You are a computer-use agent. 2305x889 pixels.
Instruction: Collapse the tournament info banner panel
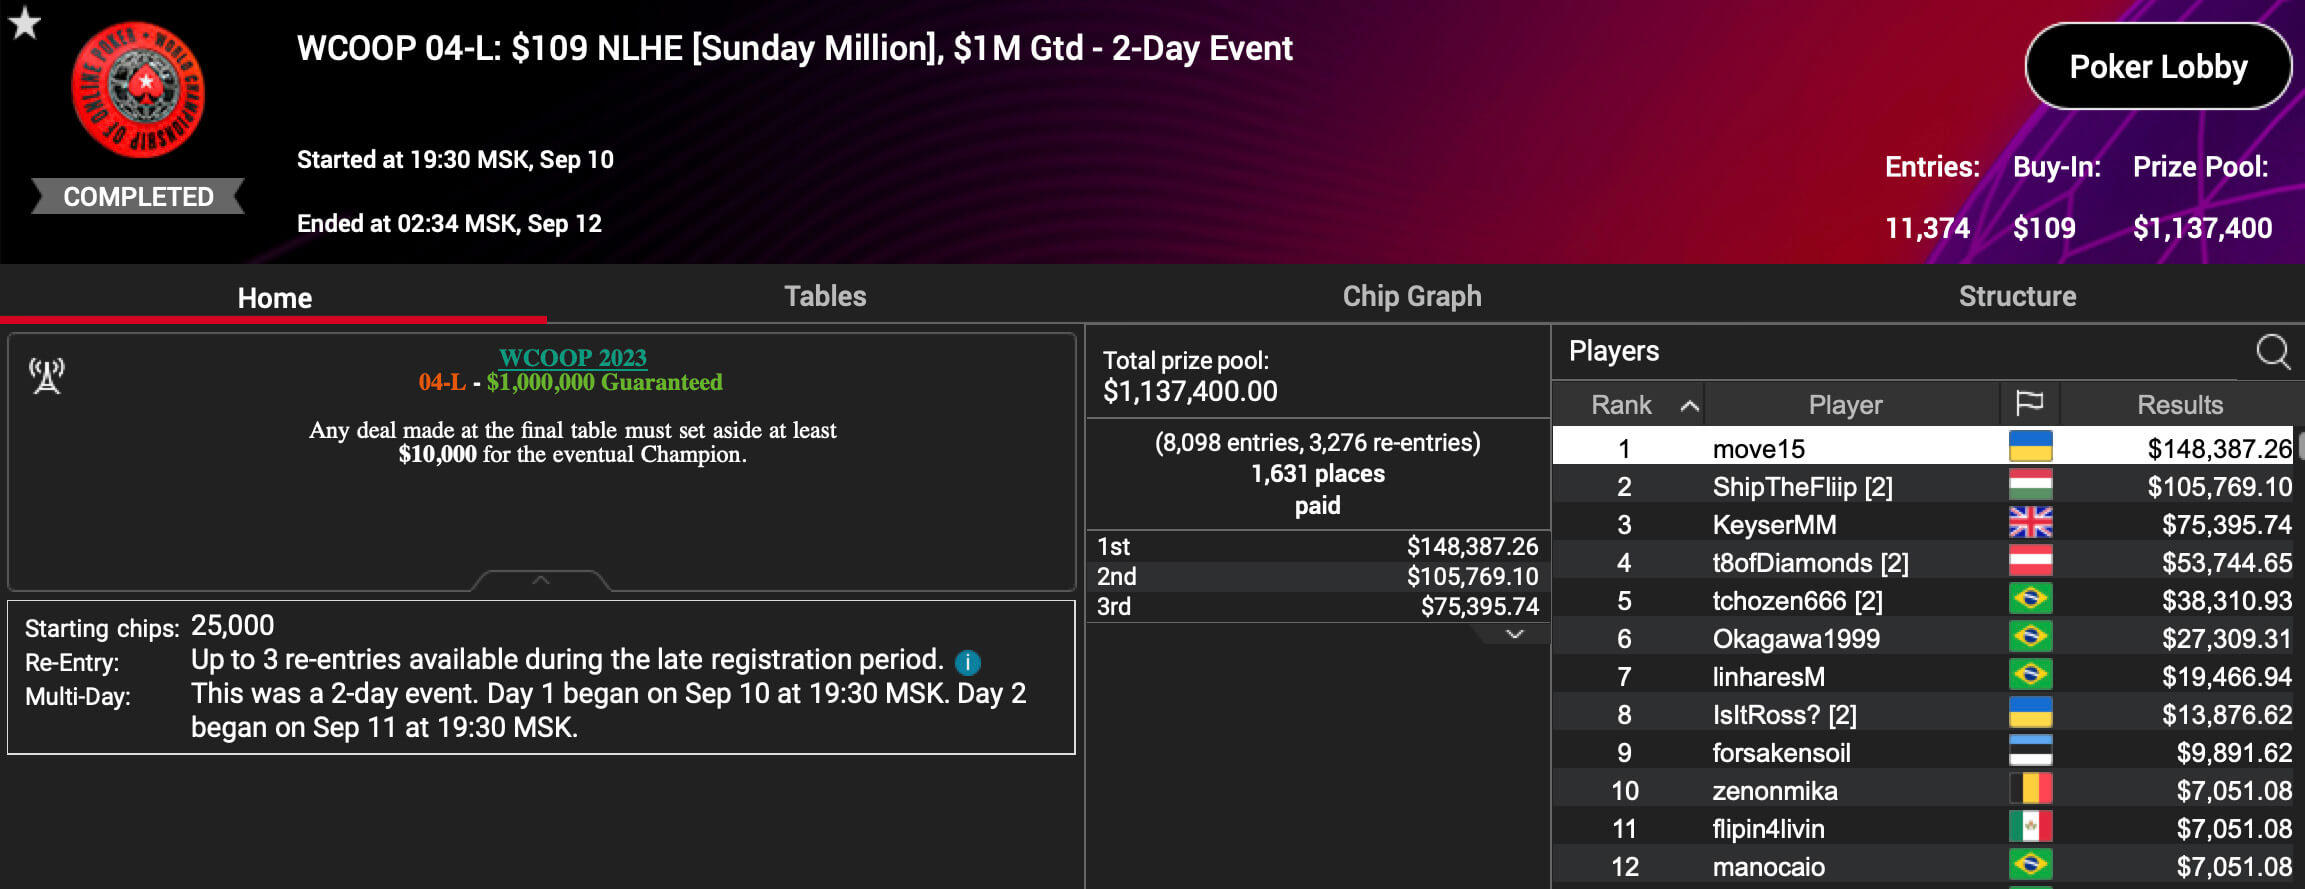pyautogui.click(x=541, y=580)
